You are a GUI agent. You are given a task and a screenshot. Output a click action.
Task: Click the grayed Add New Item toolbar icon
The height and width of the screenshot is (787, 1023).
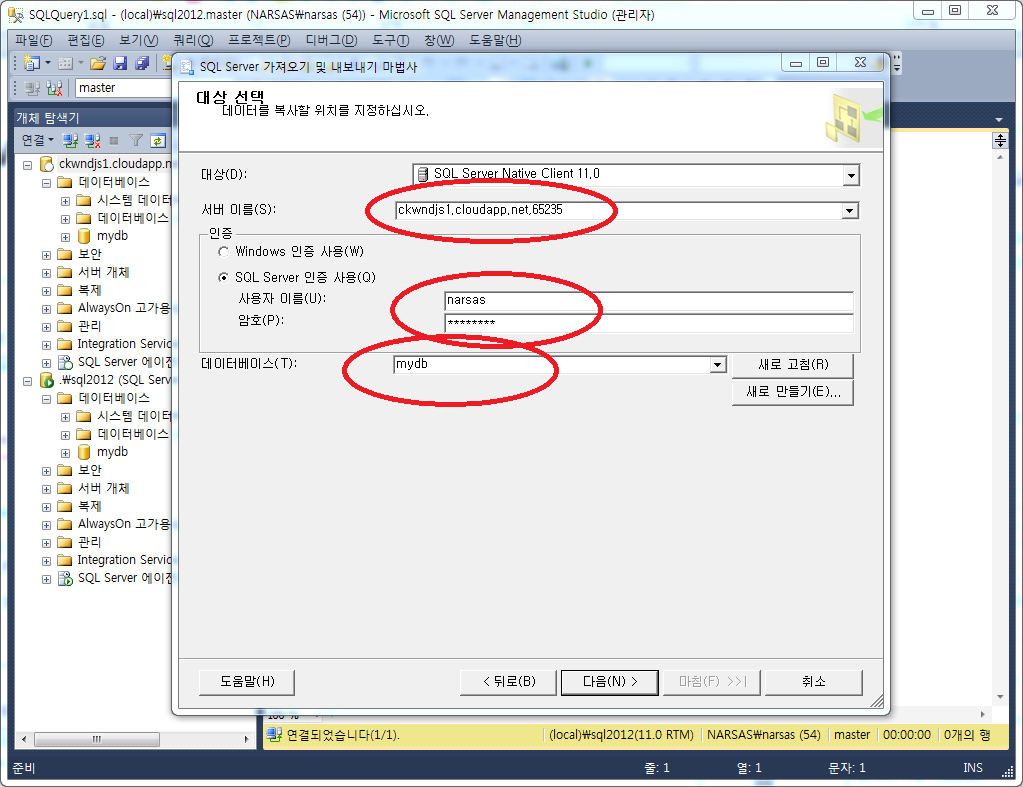pos(65,63)
